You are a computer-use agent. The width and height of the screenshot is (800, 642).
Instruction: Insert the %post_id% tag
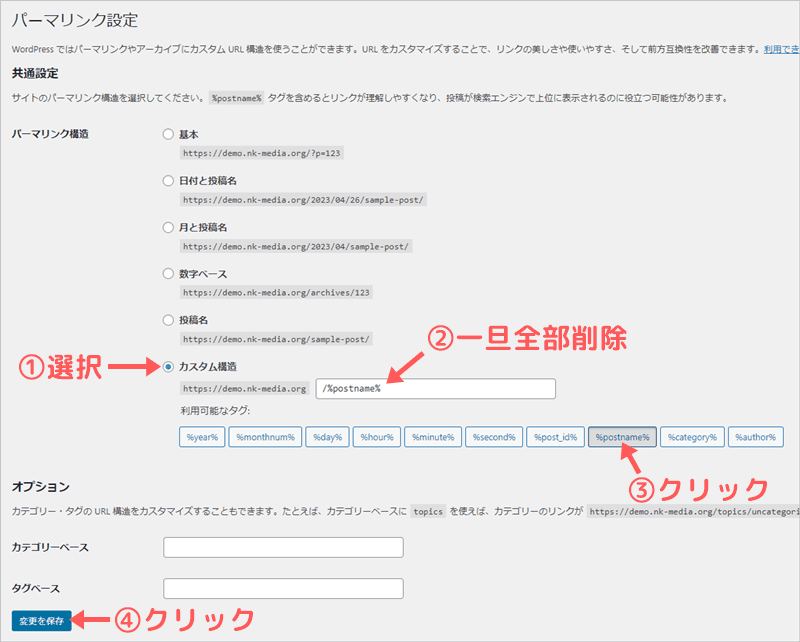pyautogui.click(x=555, y=437)
